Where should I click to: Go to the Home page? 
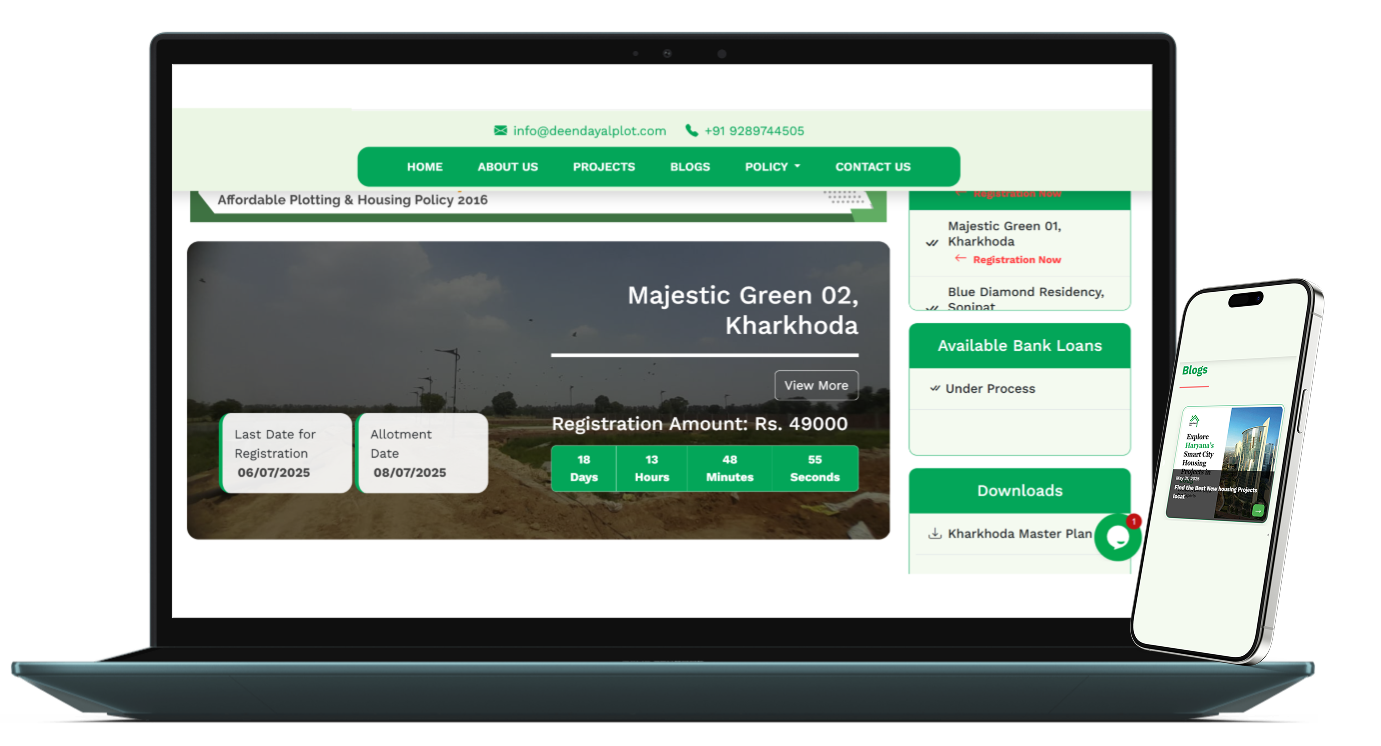[x=424, y=167]
